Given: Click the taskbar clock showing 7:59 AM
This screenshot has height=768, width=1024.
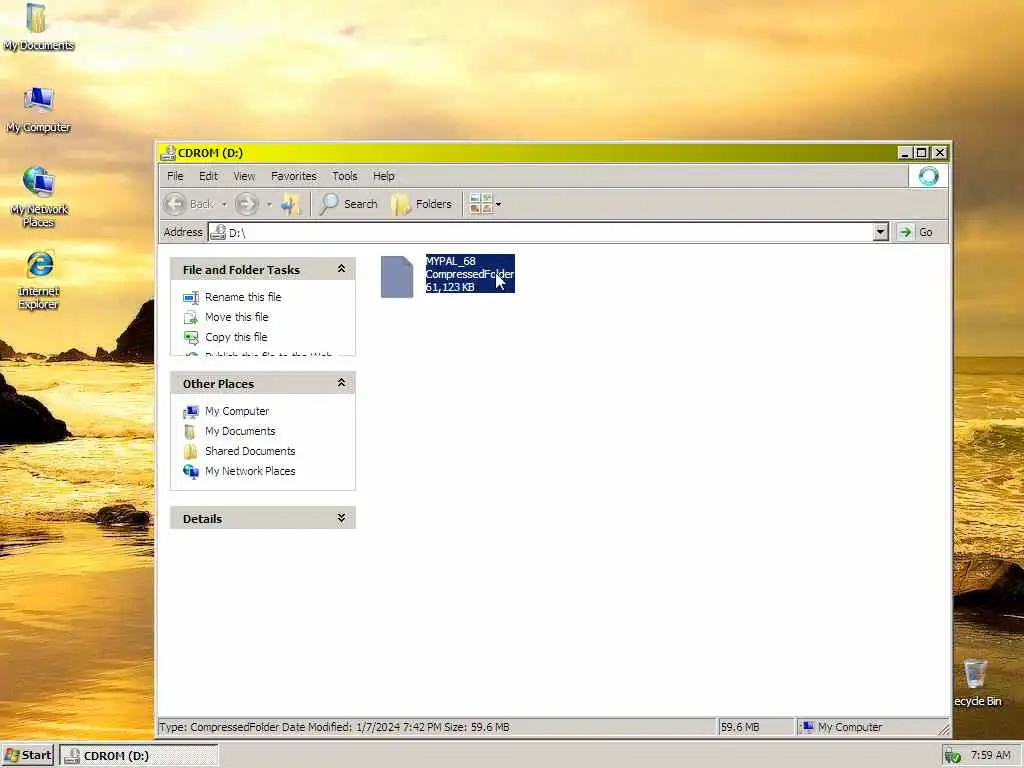Looking at the screenshot, I should tap(991, 756).
